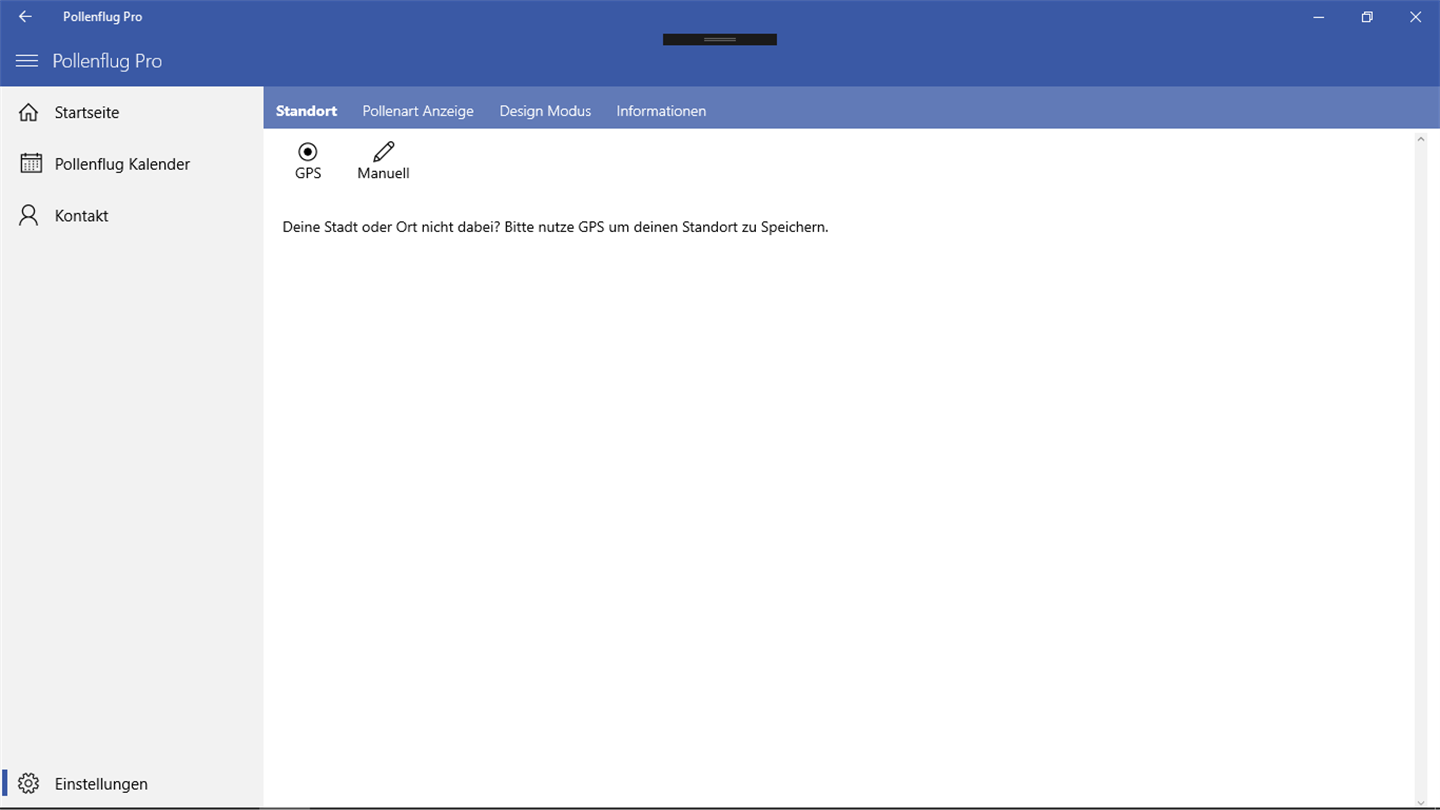The height and width of the screenshot is (810, 1440).
Task: Click the Startseite home icon
Action: [29, 112]
